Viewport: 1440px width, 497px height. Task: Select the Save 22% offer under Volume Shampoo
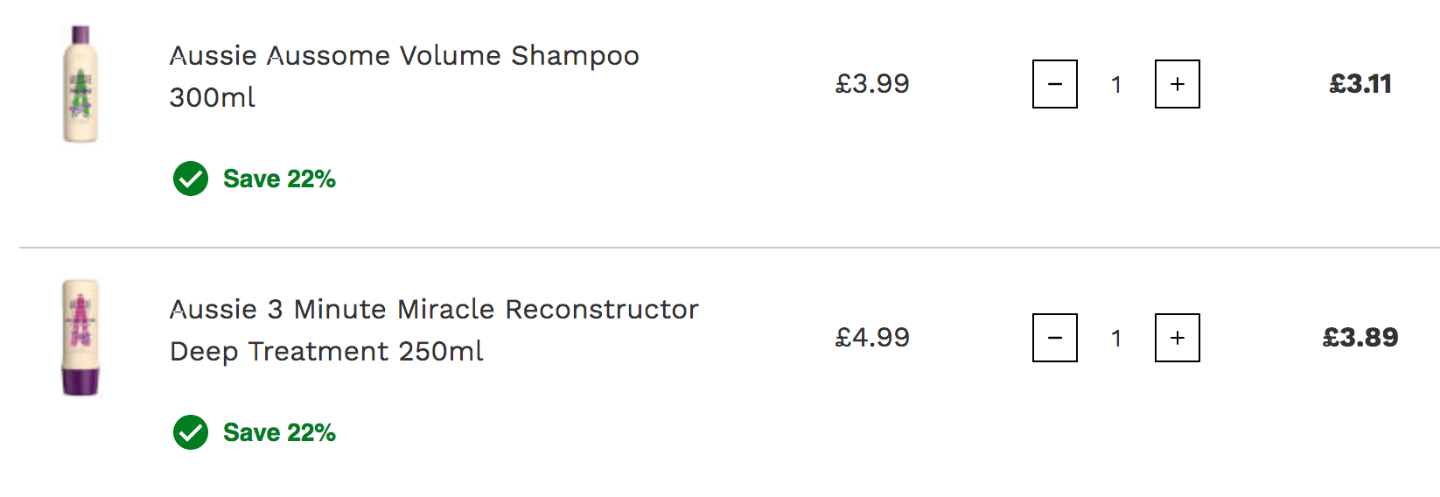[279, 179]
